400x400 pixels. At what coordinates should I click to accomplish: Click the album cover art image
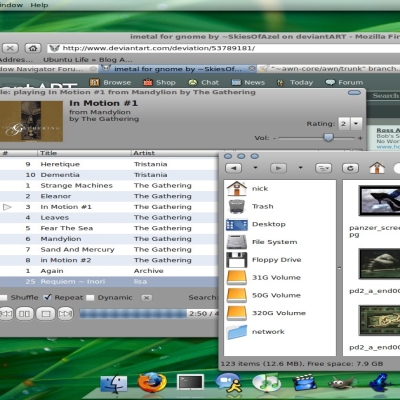click(x=31, y=121)
